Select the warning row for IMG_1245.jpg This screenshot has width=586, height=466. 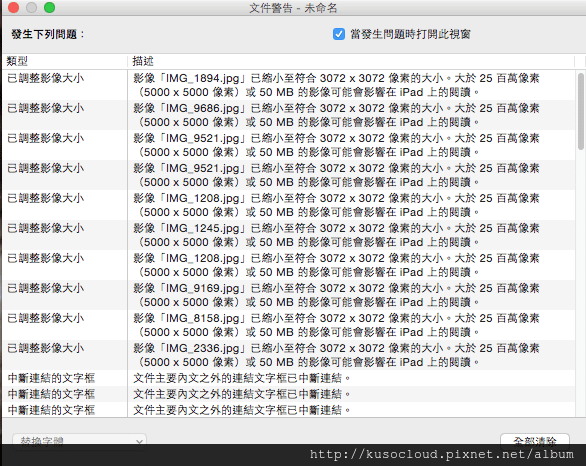(289, 235)
